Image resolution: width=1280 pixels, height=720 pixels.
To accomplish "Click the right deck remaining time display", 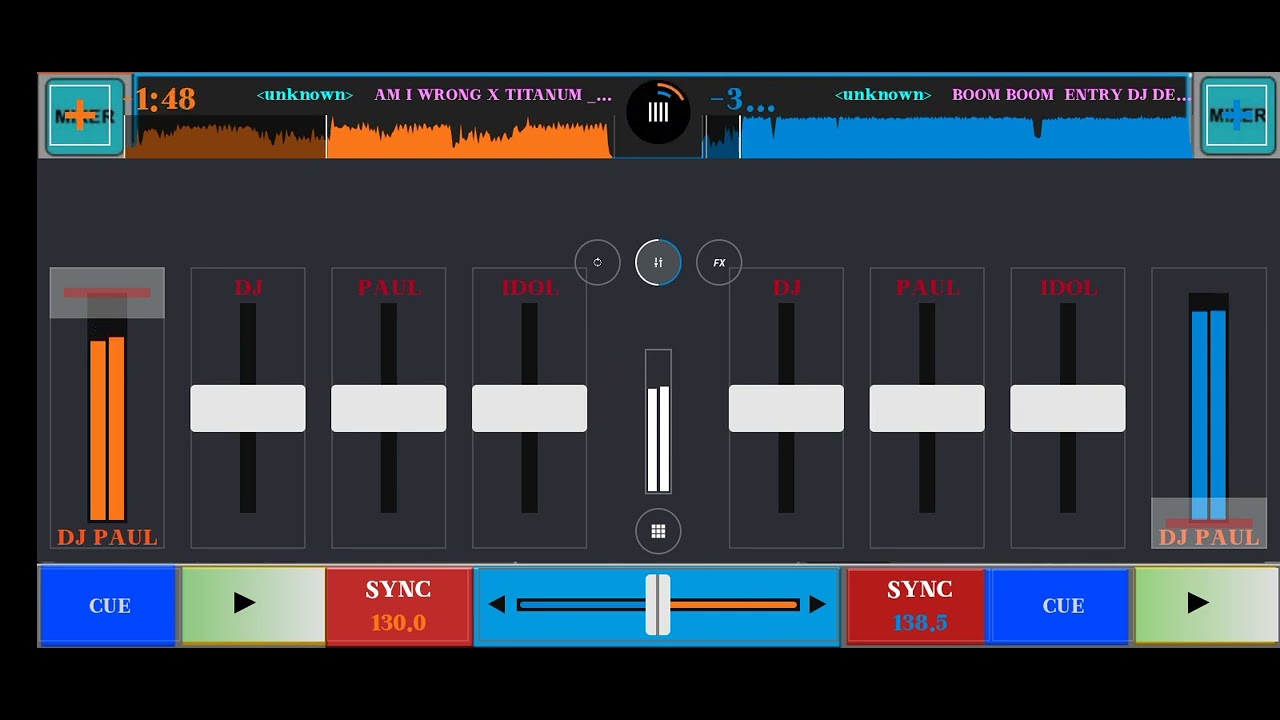I will (x=743, y=100).
